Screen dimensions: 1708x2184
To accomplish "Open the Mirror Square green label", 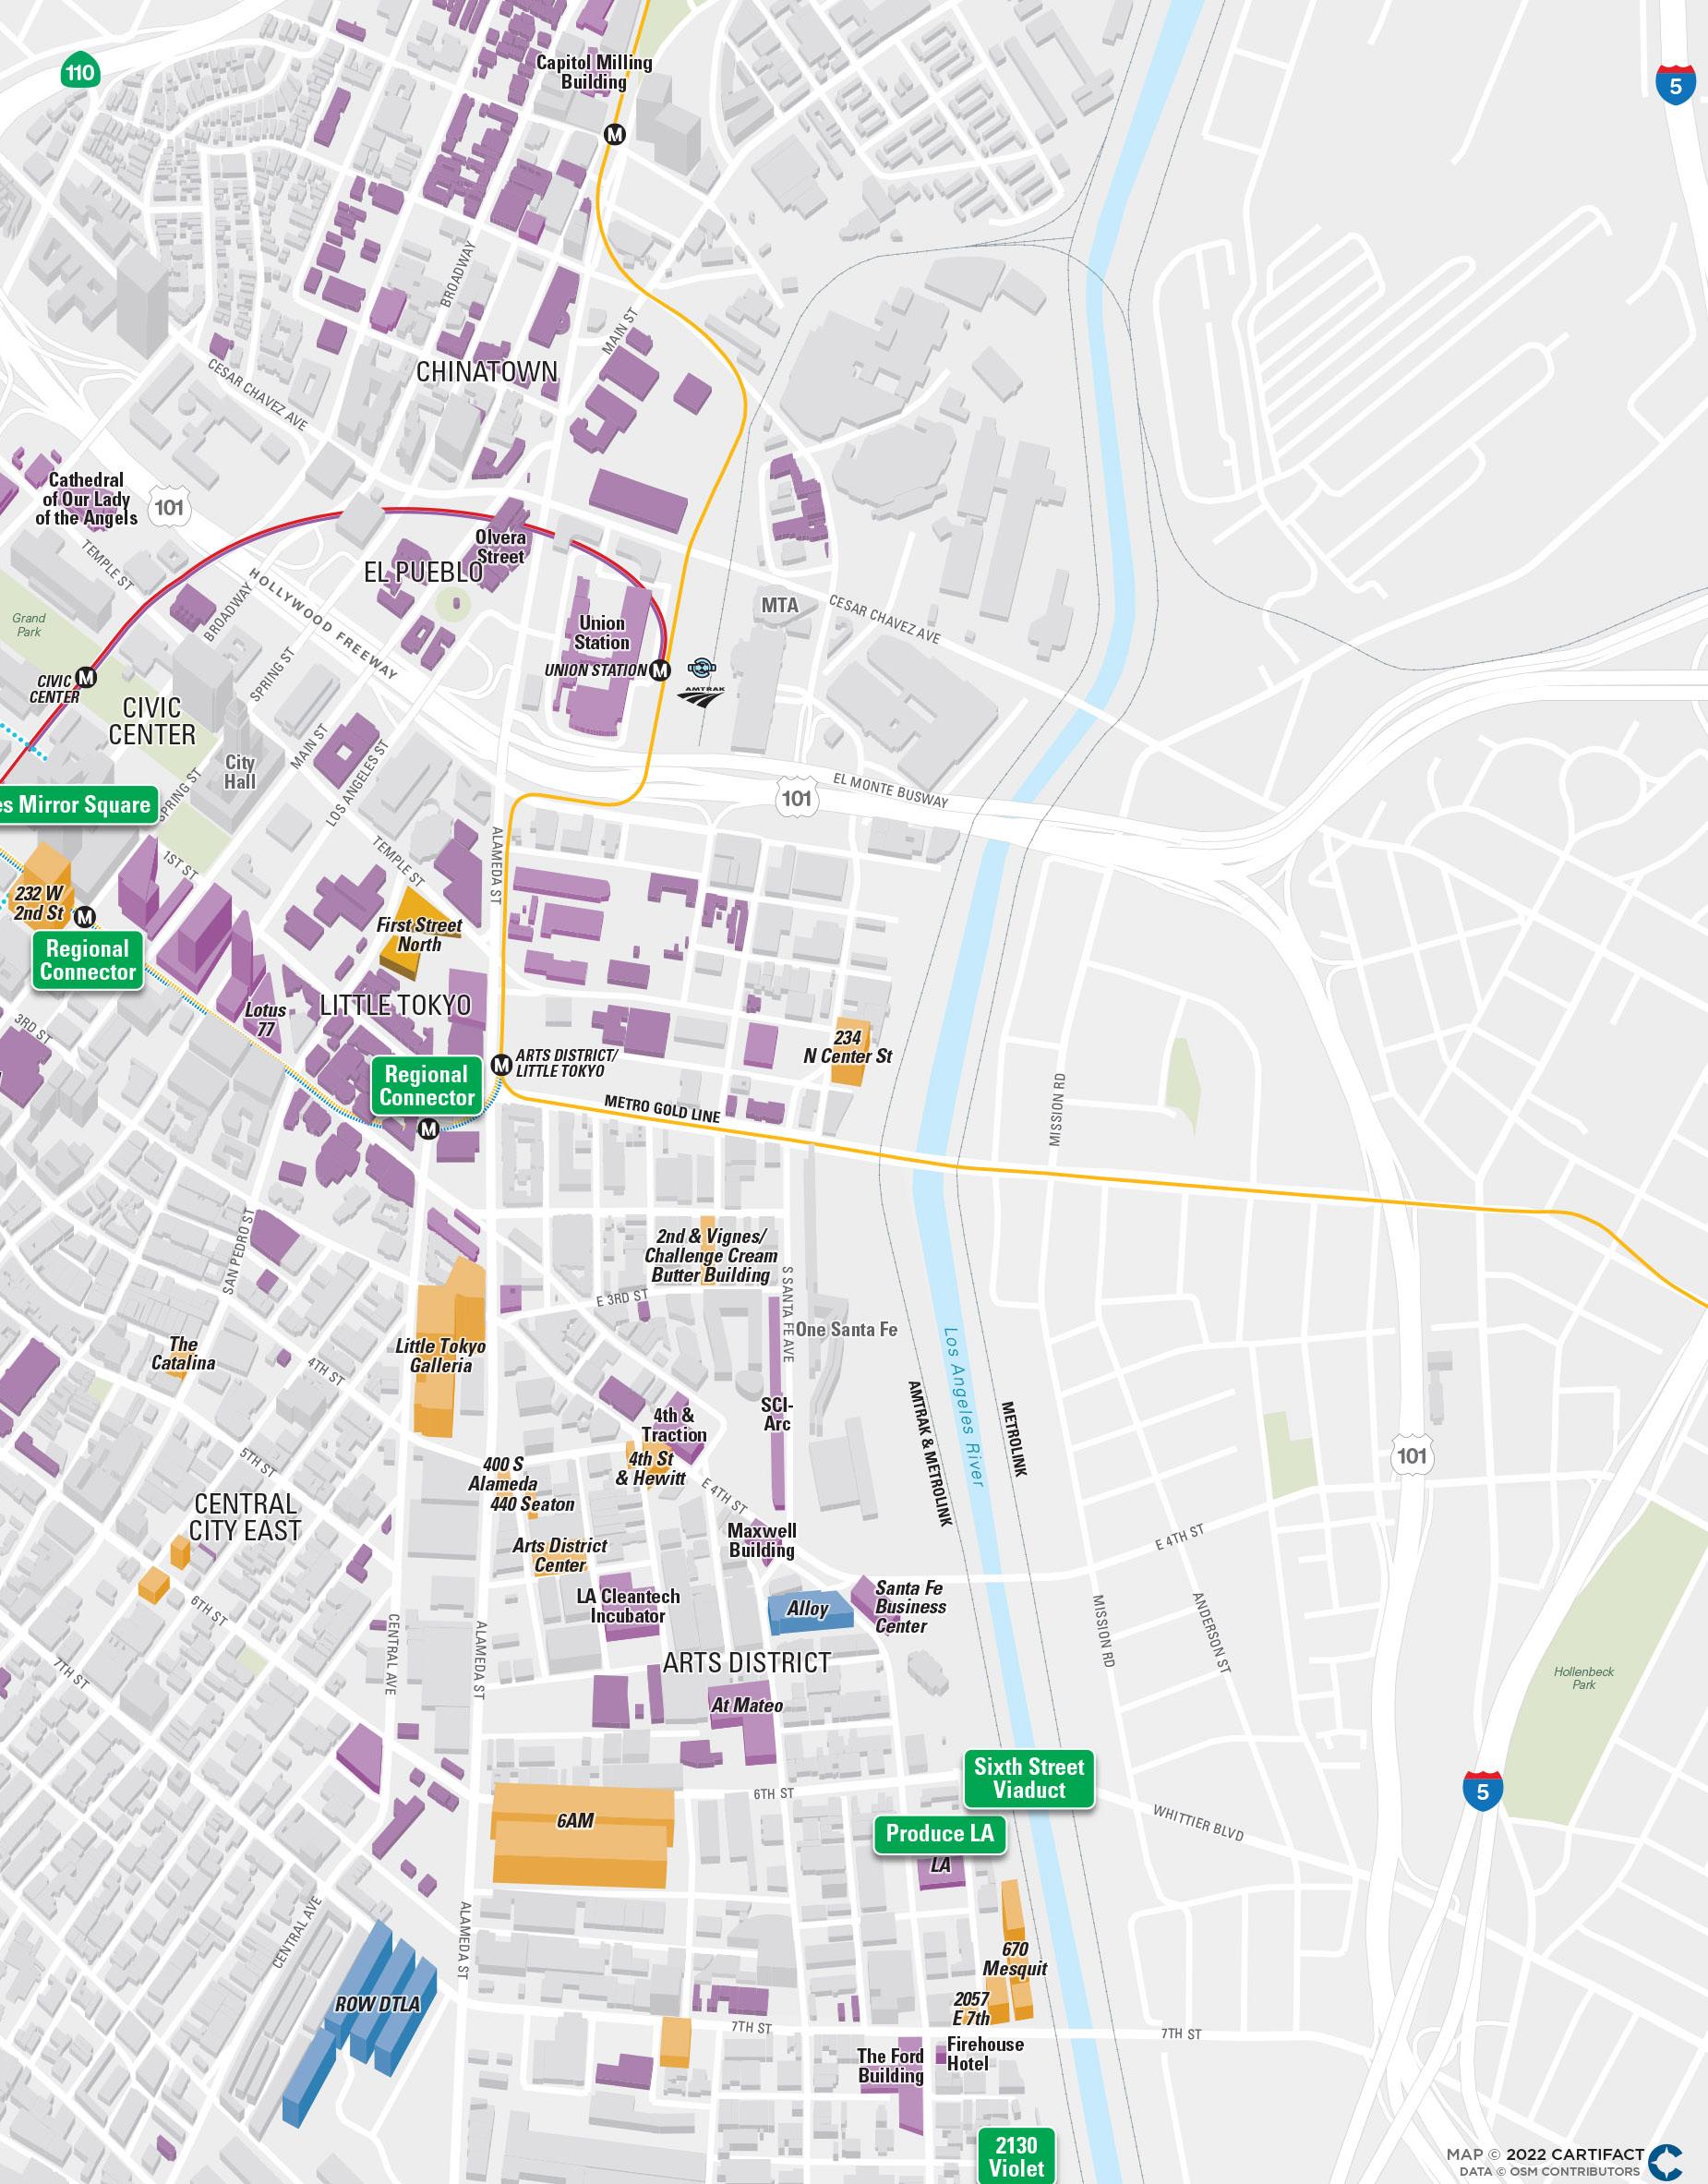I will click(x=78, y=805).
